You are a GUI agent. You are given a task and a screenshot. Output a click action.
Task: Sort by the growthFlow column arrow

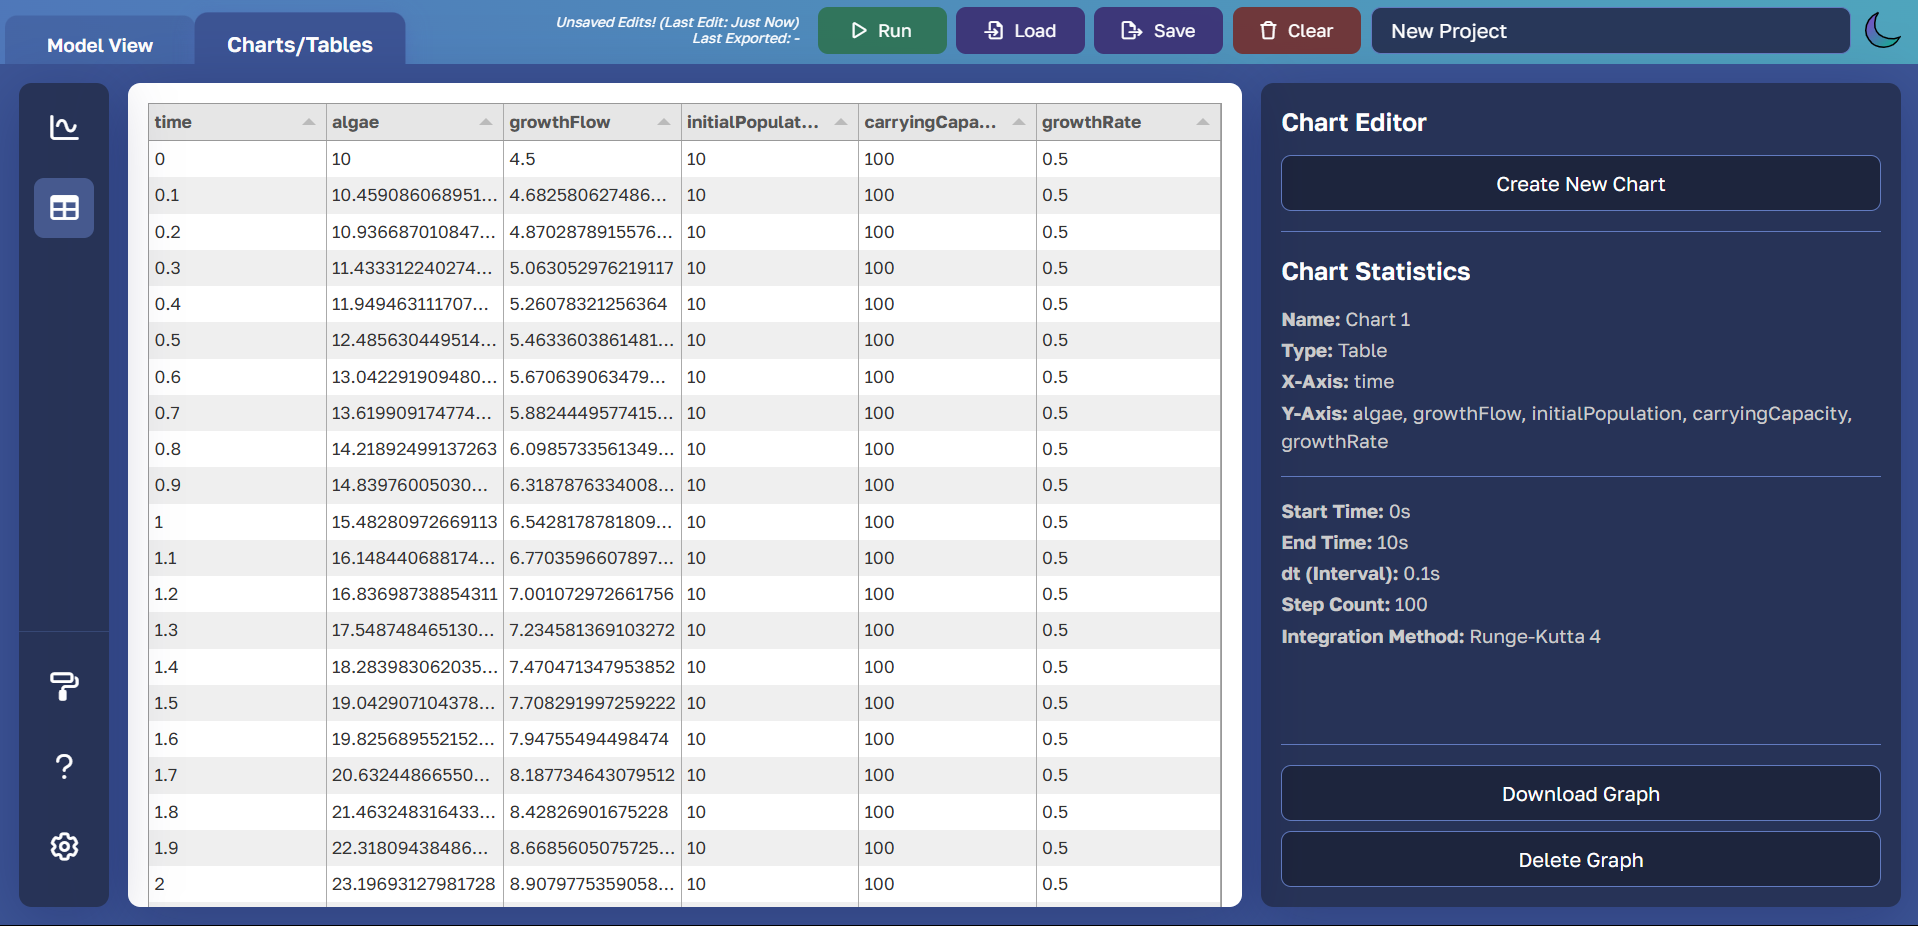pyautogui.click(x=664, y=122)
